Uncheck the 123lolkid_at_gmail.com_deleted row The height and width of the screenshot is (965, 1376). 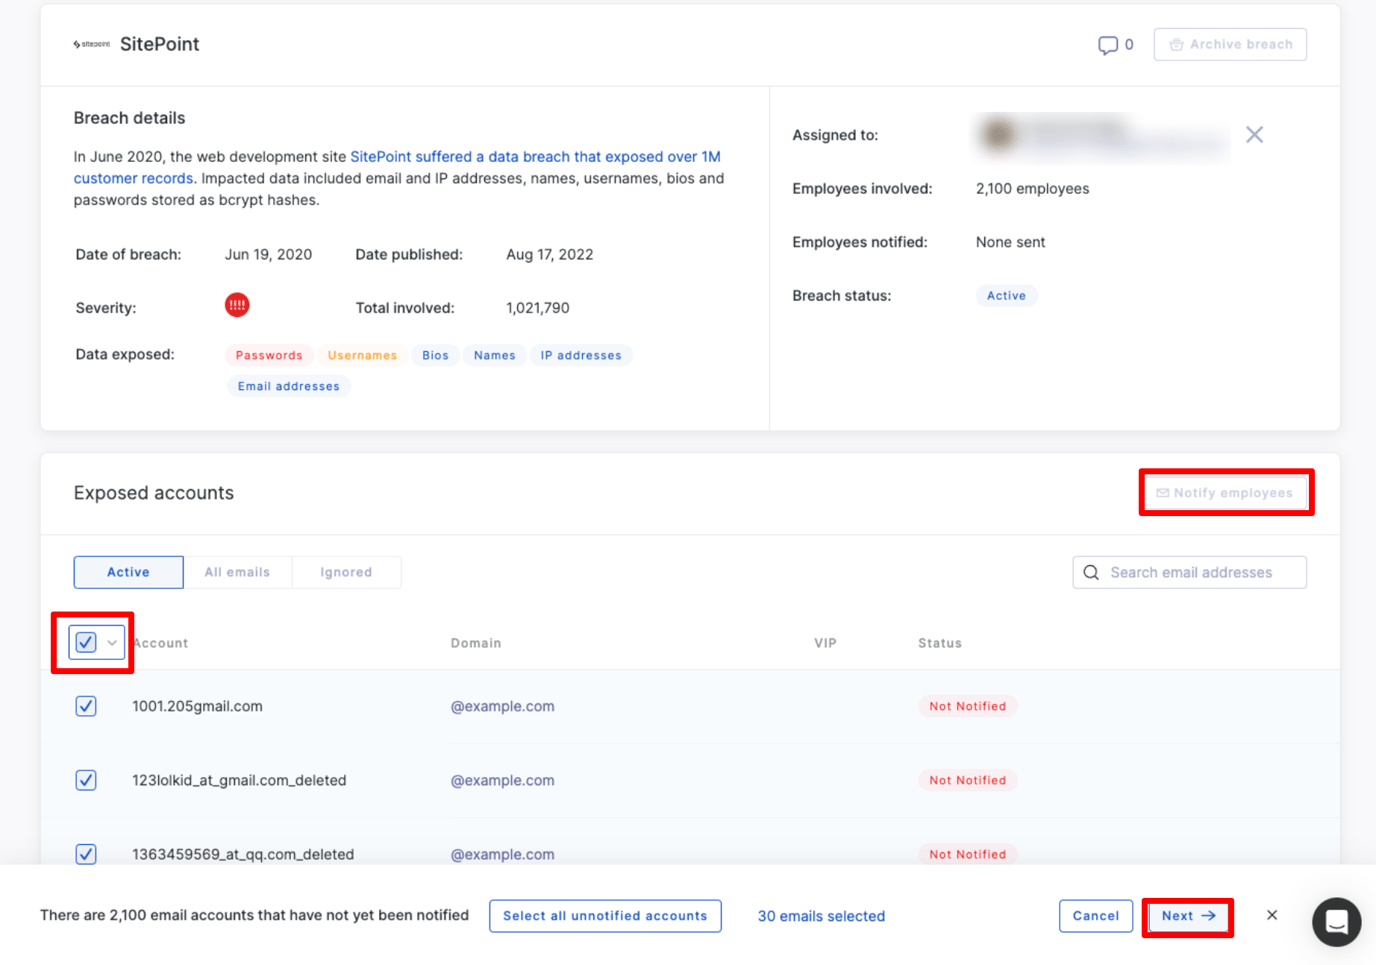pyautogui.click(x=86, y=780)
